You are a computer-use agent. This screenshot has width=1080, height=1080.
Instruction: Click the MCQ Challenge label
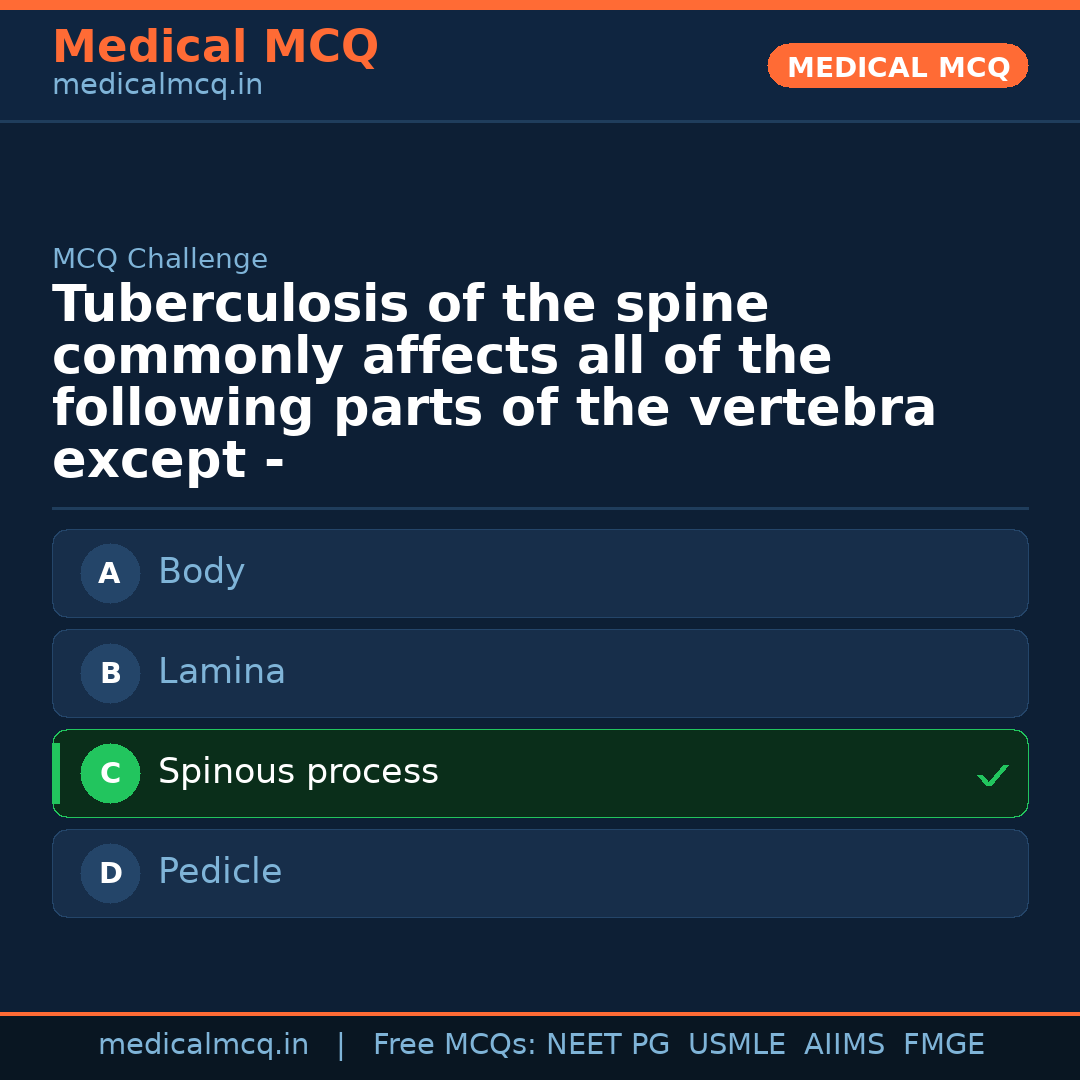[160, 260]
